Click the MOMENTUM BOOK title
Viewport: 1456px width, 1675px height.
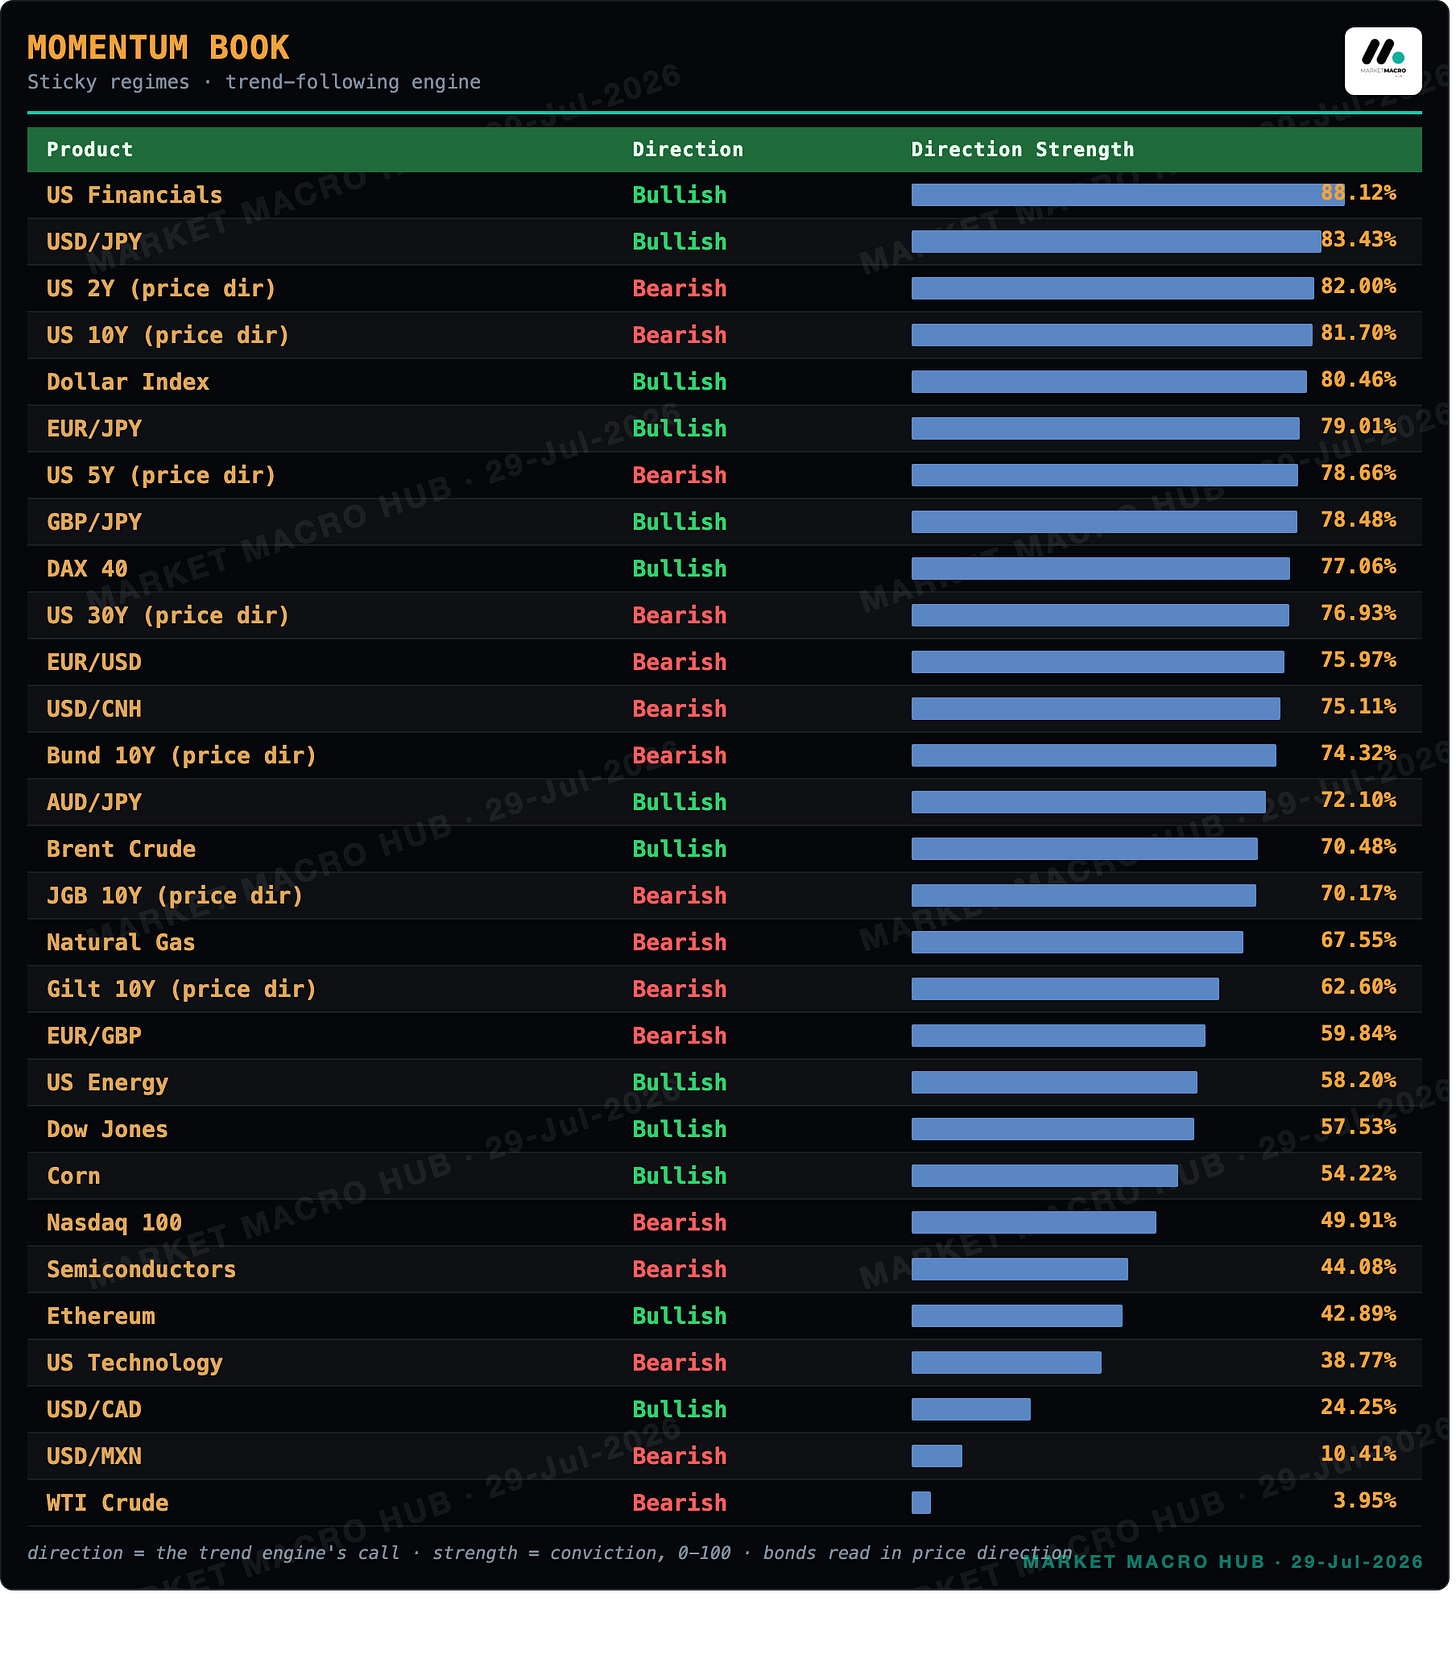[158, 48]
